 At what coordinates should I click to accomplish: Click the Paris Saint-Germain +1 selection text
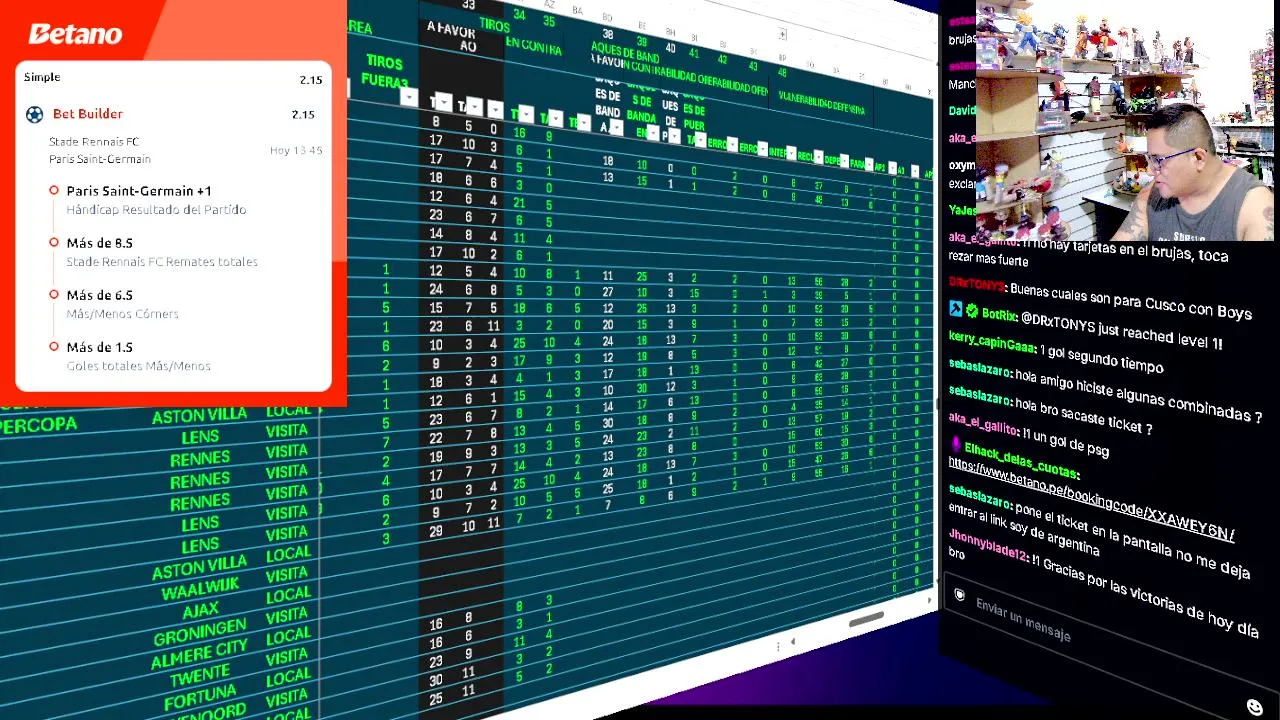(x=139, y=190)
